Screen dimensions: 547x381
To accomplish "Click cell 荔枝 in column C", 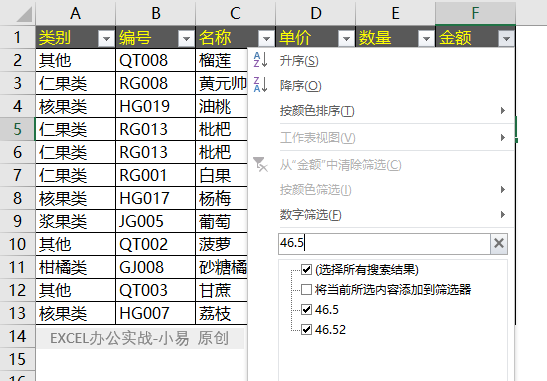I will click(x=222, y=314).
